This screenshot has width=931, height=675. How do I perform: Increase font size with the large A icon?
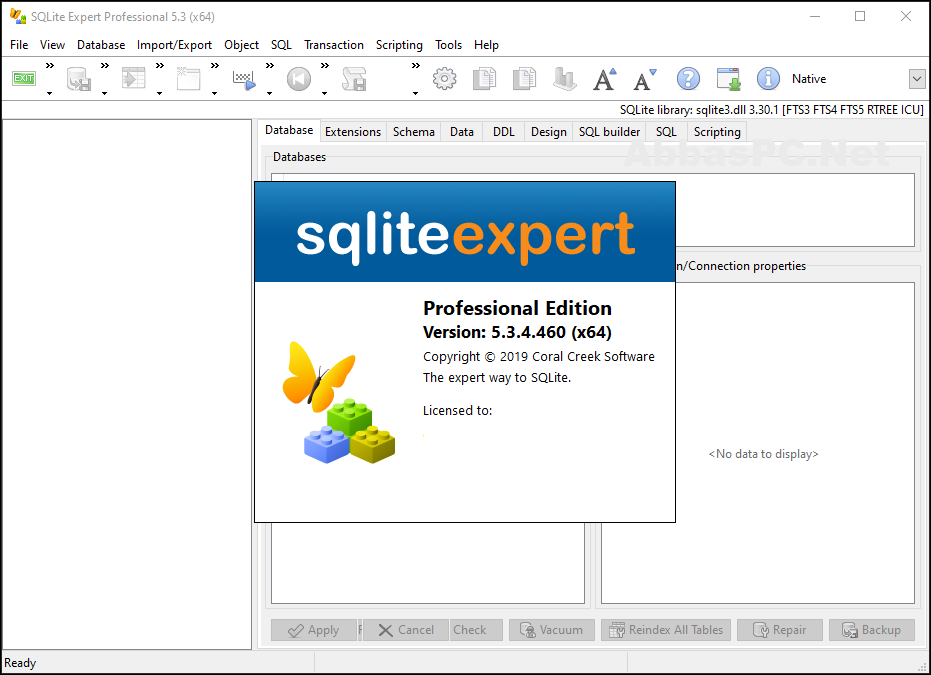coord(604,79)
